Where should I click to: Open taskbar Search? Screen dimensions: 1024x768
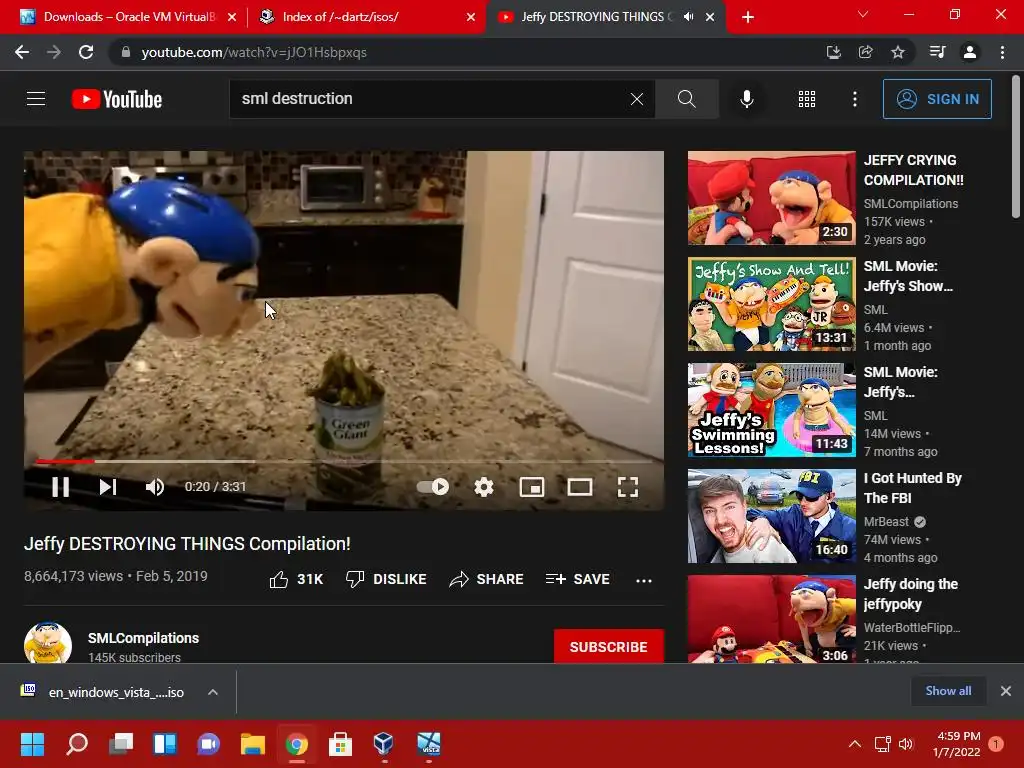(77, 744)
